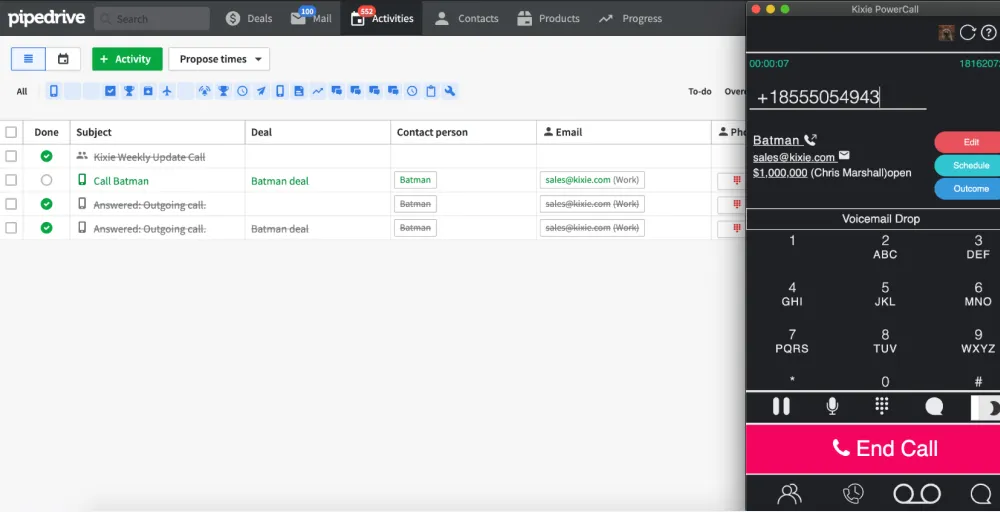The image size is (1000, 512).
Task: Select checkbox for Call Batman row
Action: coord(11,180)
